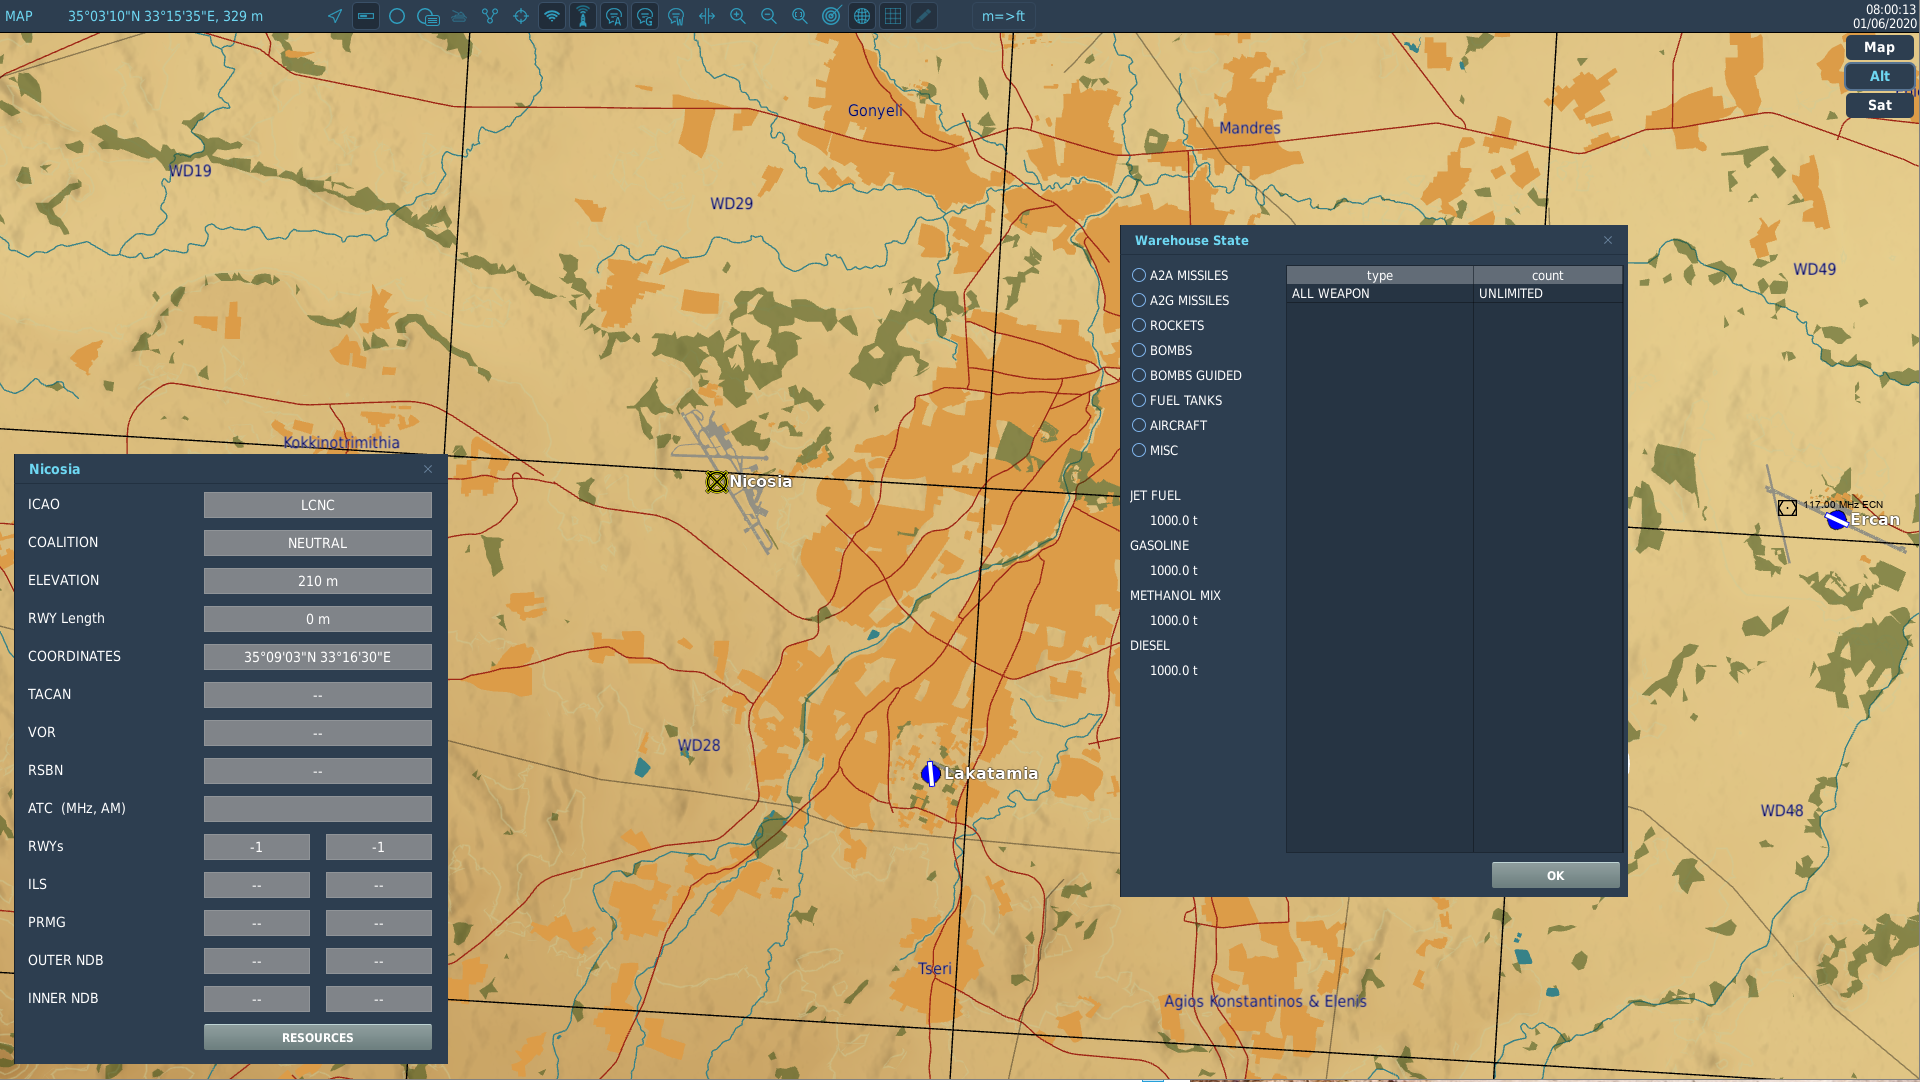Switch to the Sat map view
This screenshot has width=1920, height=1082.
[x=1880, y=105]
